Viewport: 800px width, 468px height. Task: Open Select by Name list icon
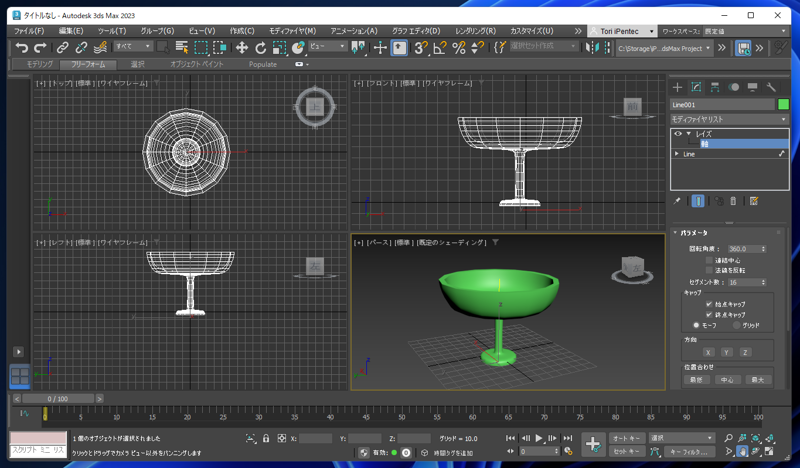pos(182,47)
